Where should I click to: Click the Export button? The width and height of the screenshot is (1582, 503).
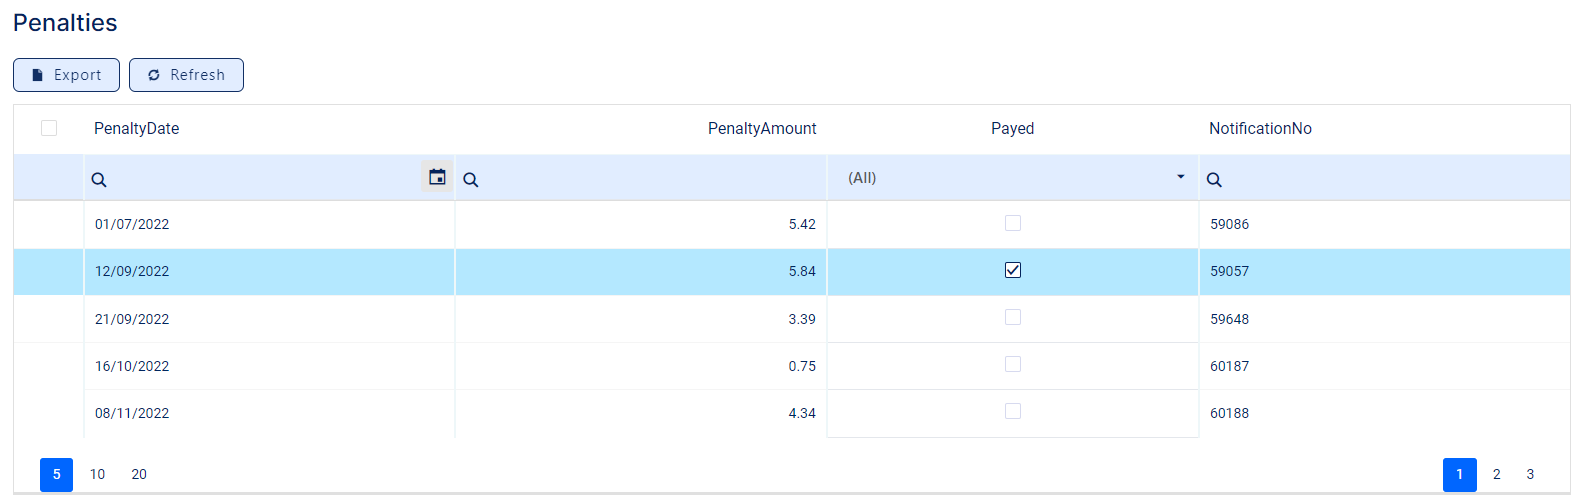coord(66,75)
